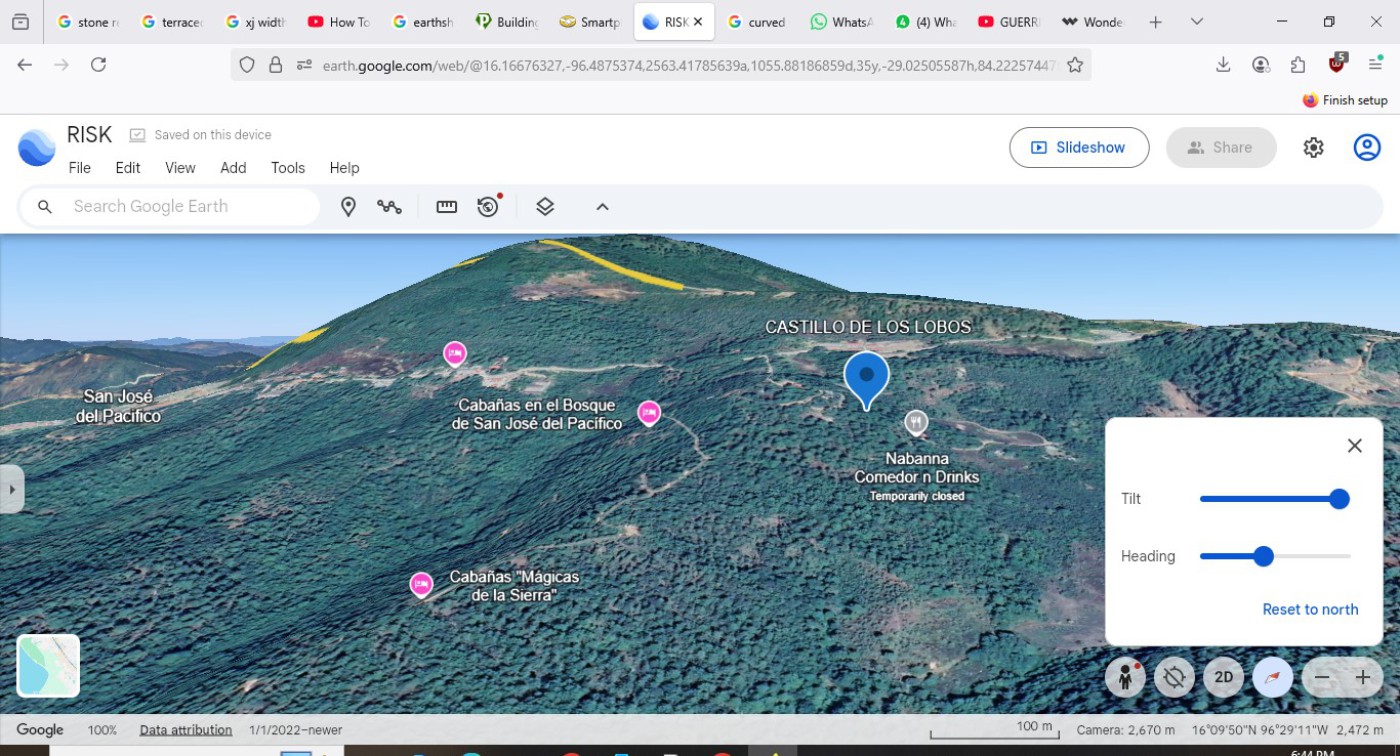The height and width of the screenshot is (756, 1400).
Task: Close the Tilt and Heading panel
Action: pyautogui.click(x=1354, y=446)
